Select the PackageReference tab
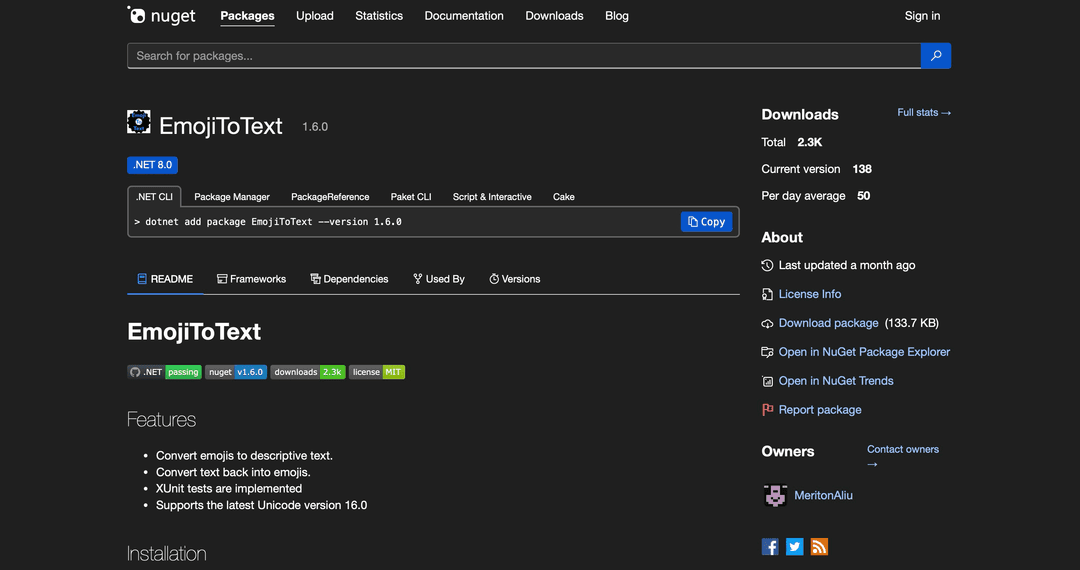Viewport: 1080px width, 570px height. point(330,197)
